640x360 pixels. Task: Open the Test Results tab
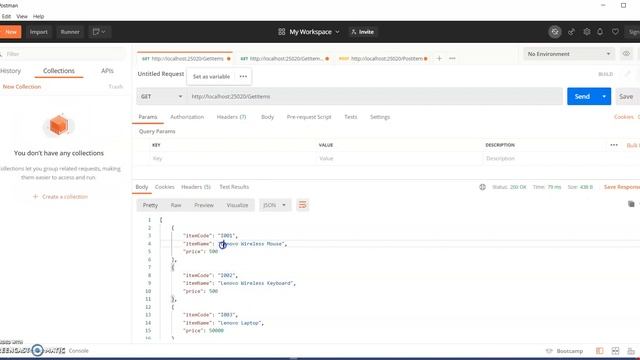[x=234, y=187]
